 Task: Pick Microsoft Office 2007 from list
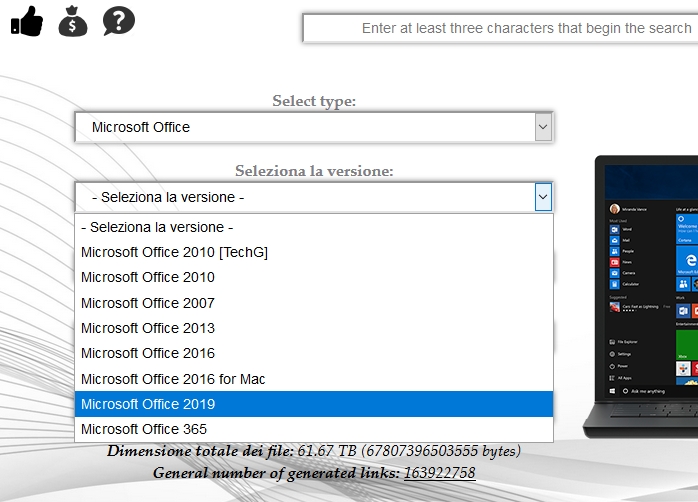[314, 303]
